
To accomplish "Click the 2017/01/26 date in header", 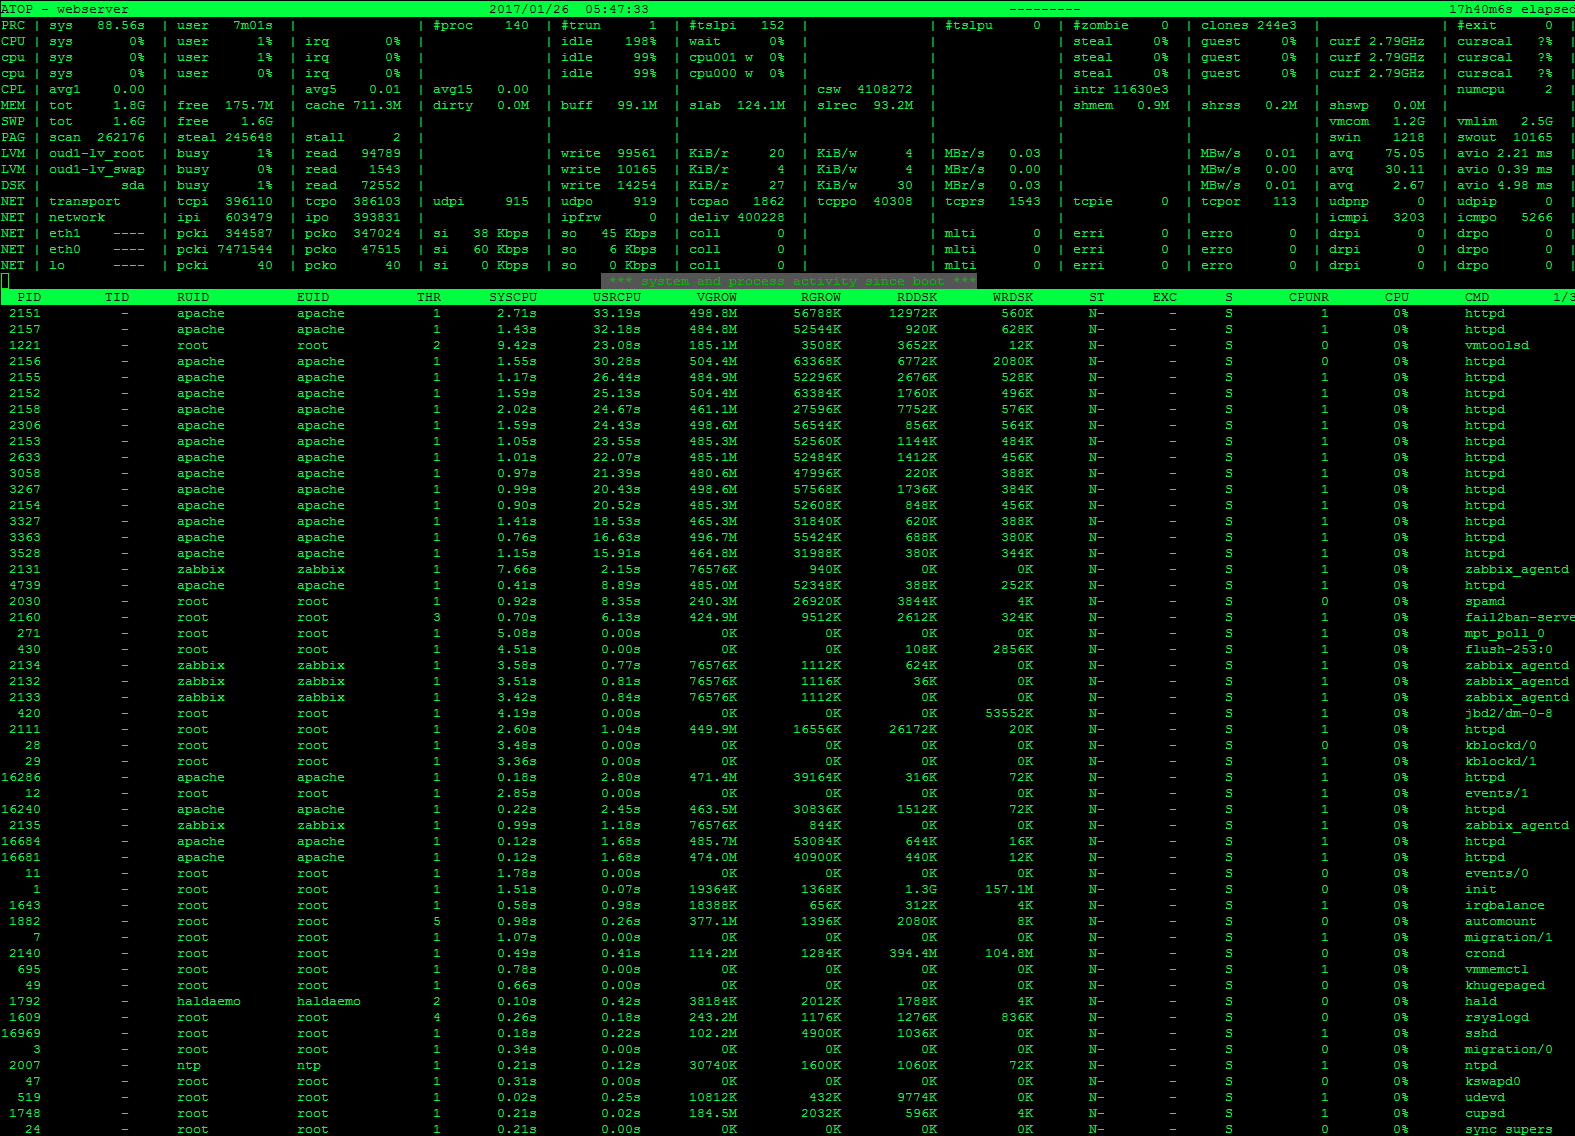I will click(x=528, y=9).
